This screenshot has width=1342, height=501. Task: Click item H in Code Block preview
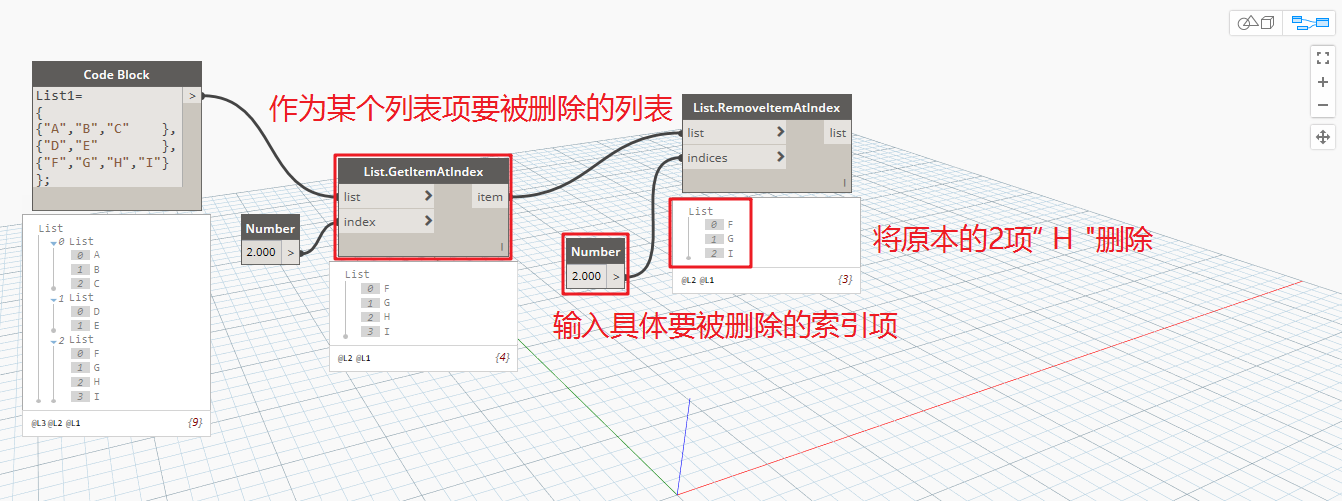96,382
